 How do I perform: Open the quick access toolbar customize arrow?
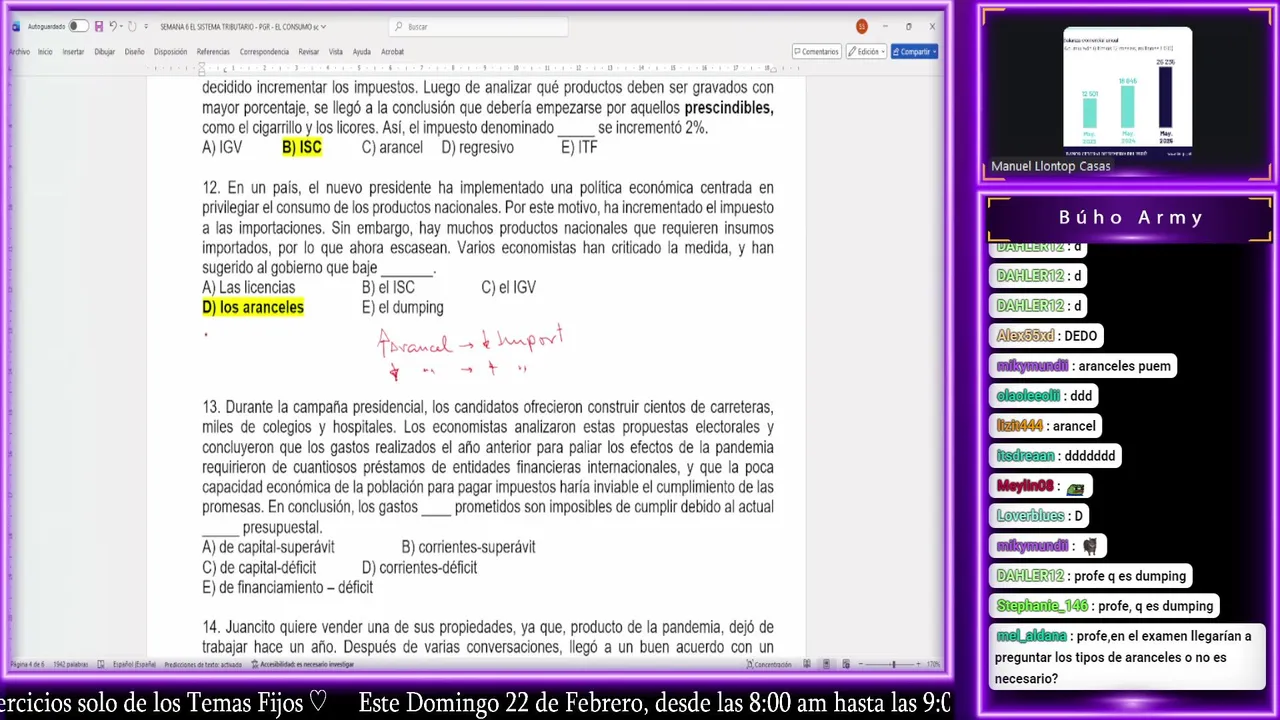pyautogui.click(x=147, y=26)
